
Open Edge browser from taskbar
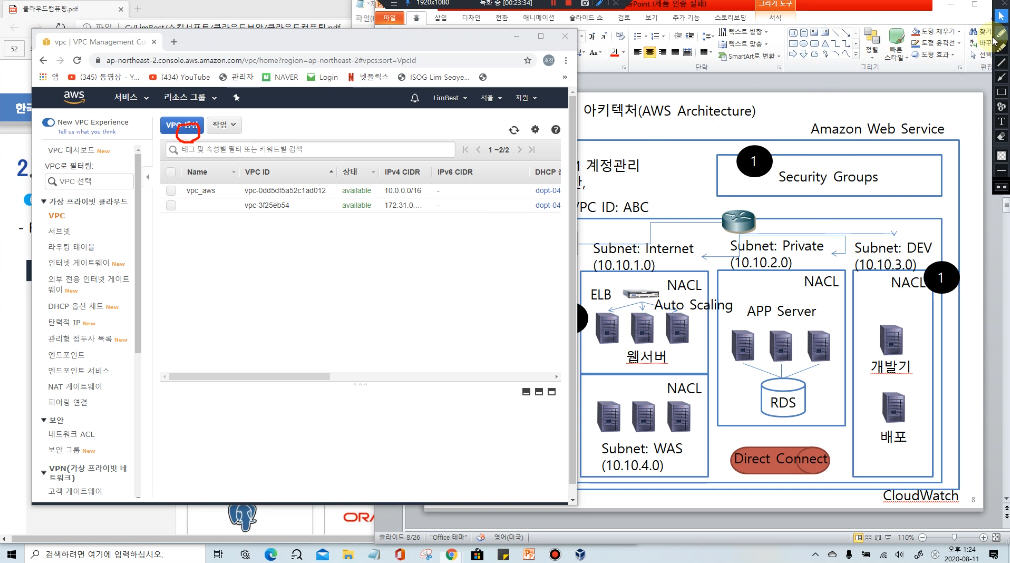click(271, 554)
